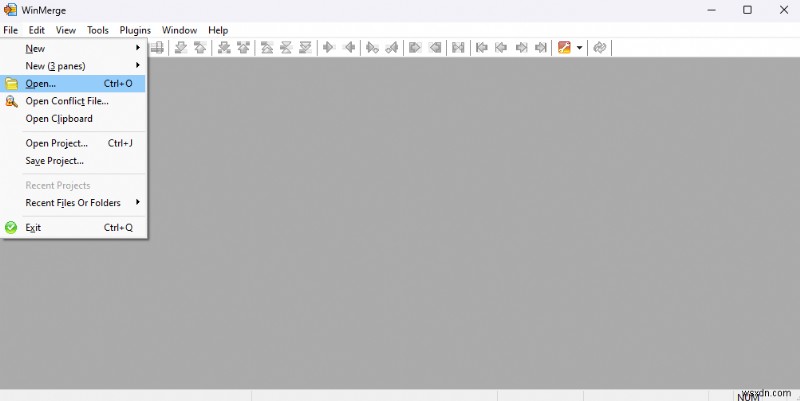800x401 pixels.
Task: Open Options with the orange wrench icon
Action: pos(564,47)
